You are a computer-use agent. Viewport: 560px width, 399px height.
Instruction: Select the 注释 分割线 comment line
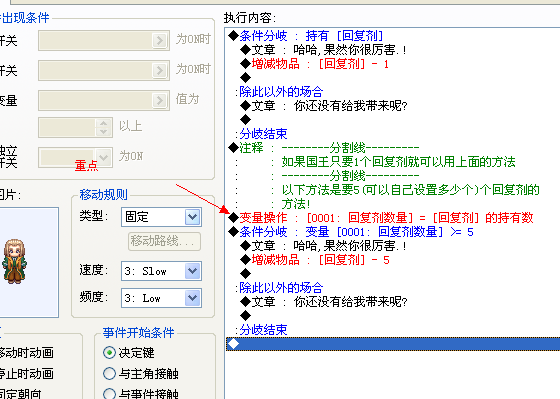tap(324, 148)
